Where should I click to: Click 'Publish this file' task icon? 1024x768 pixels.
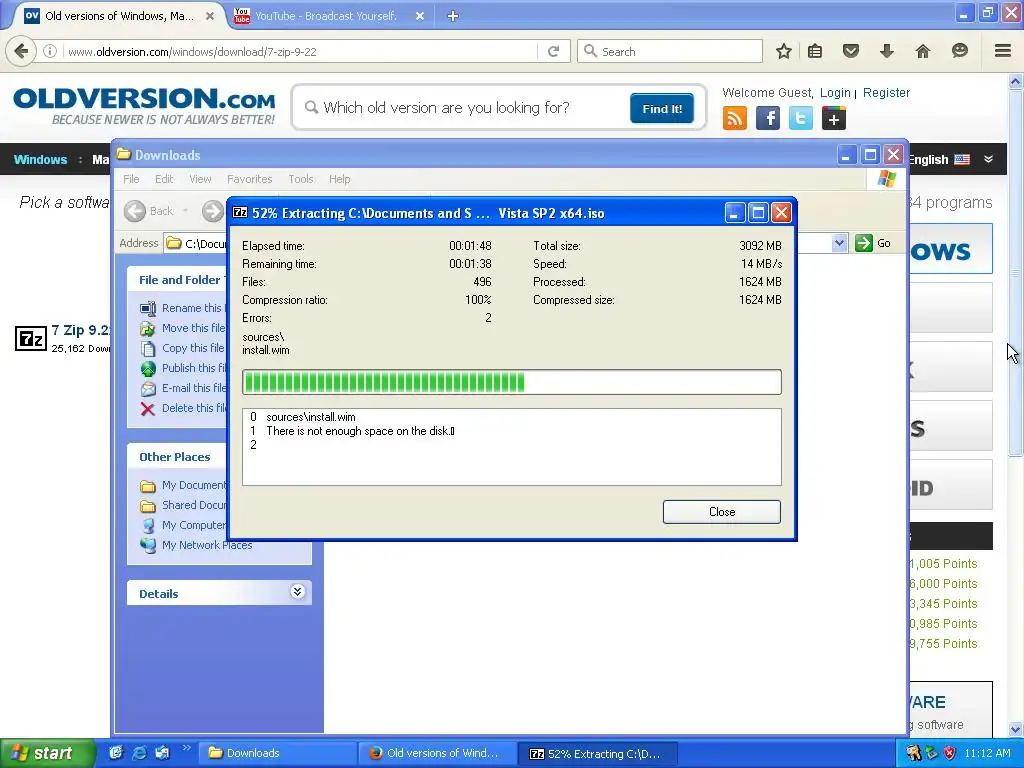click(148, 368)
